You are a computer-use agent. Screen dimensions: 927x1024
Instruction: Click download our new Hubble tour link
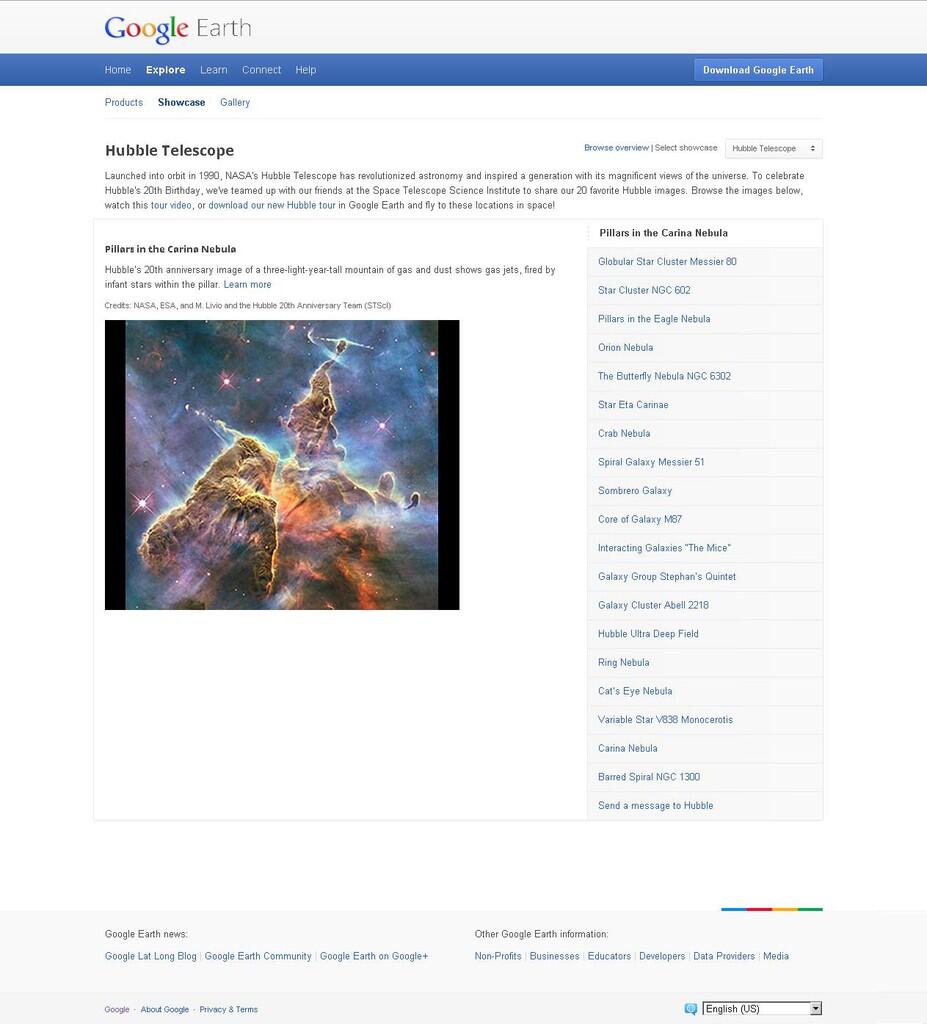click(272, 205)
